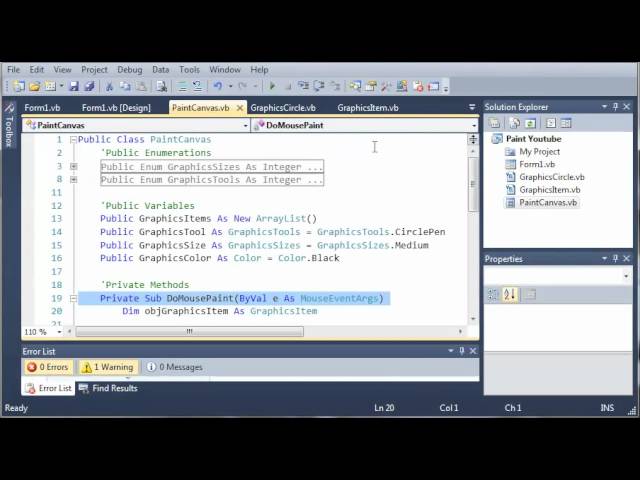Click the Save All toolbar icon
This screenshot has width=640, height=480.
89,87
